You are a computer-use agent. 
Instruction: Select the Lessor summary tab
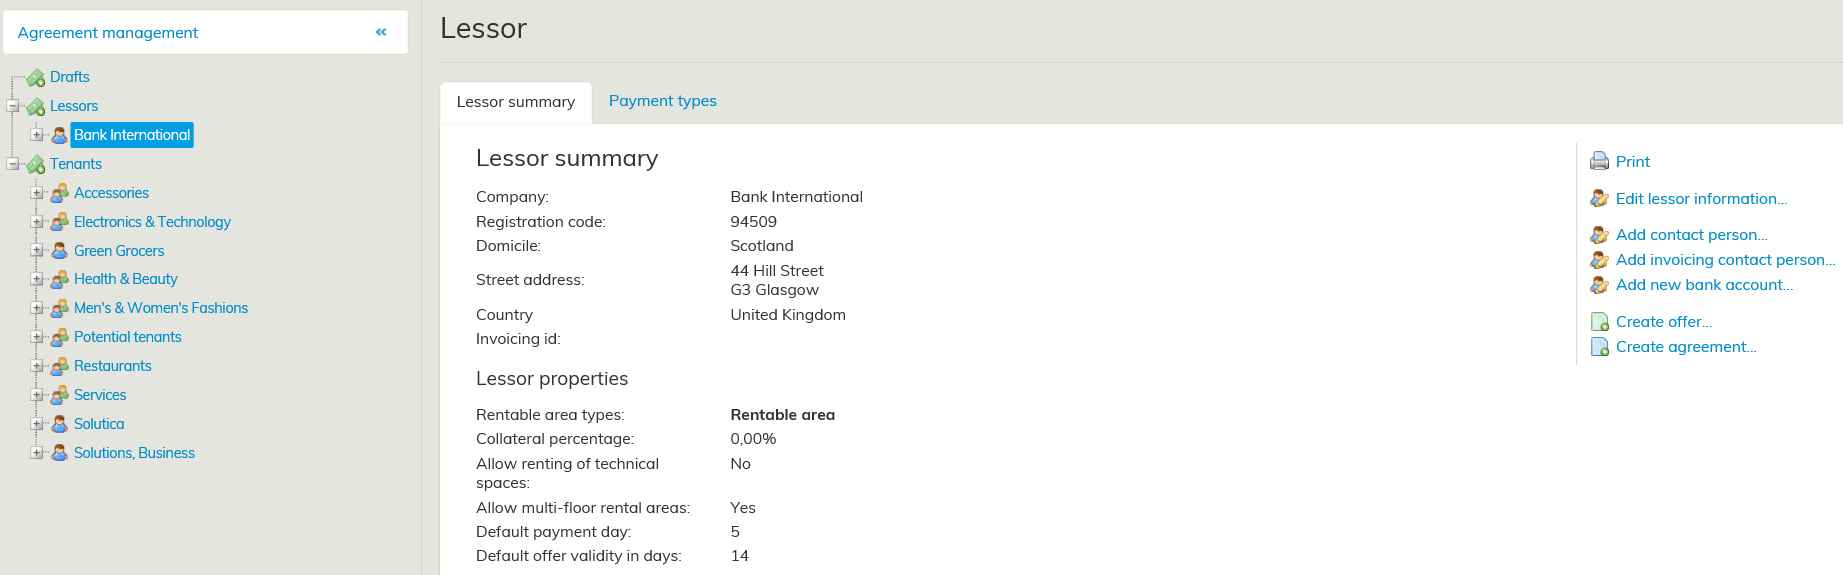[515, 102]
